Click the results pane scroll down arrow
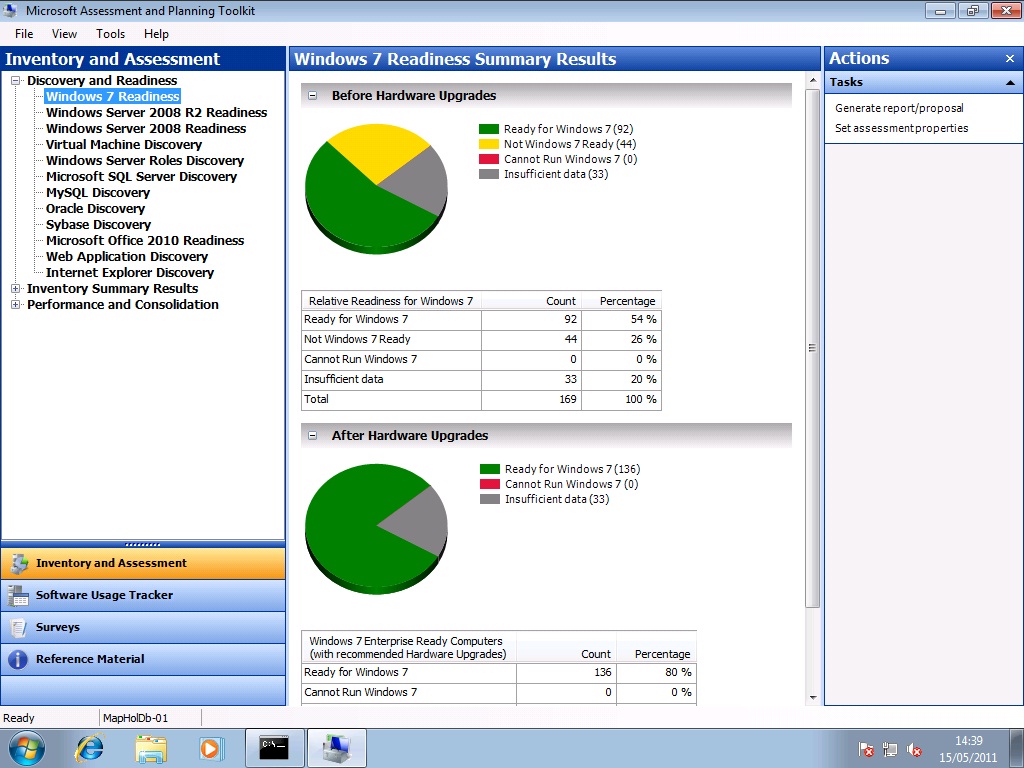Viewport: 1024px width, 768px height. pyautogui.click(x=812, y=697)
